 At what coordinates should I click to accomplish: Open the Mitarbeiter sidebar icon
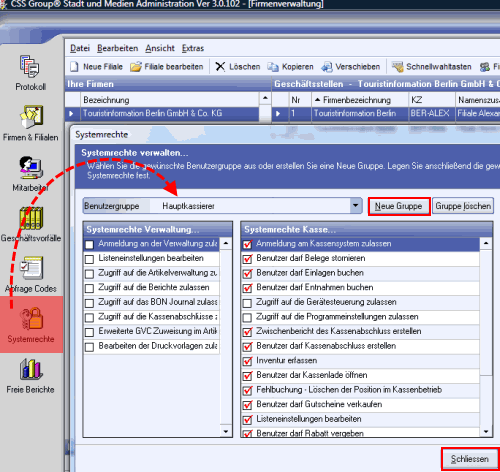point(31,167)
